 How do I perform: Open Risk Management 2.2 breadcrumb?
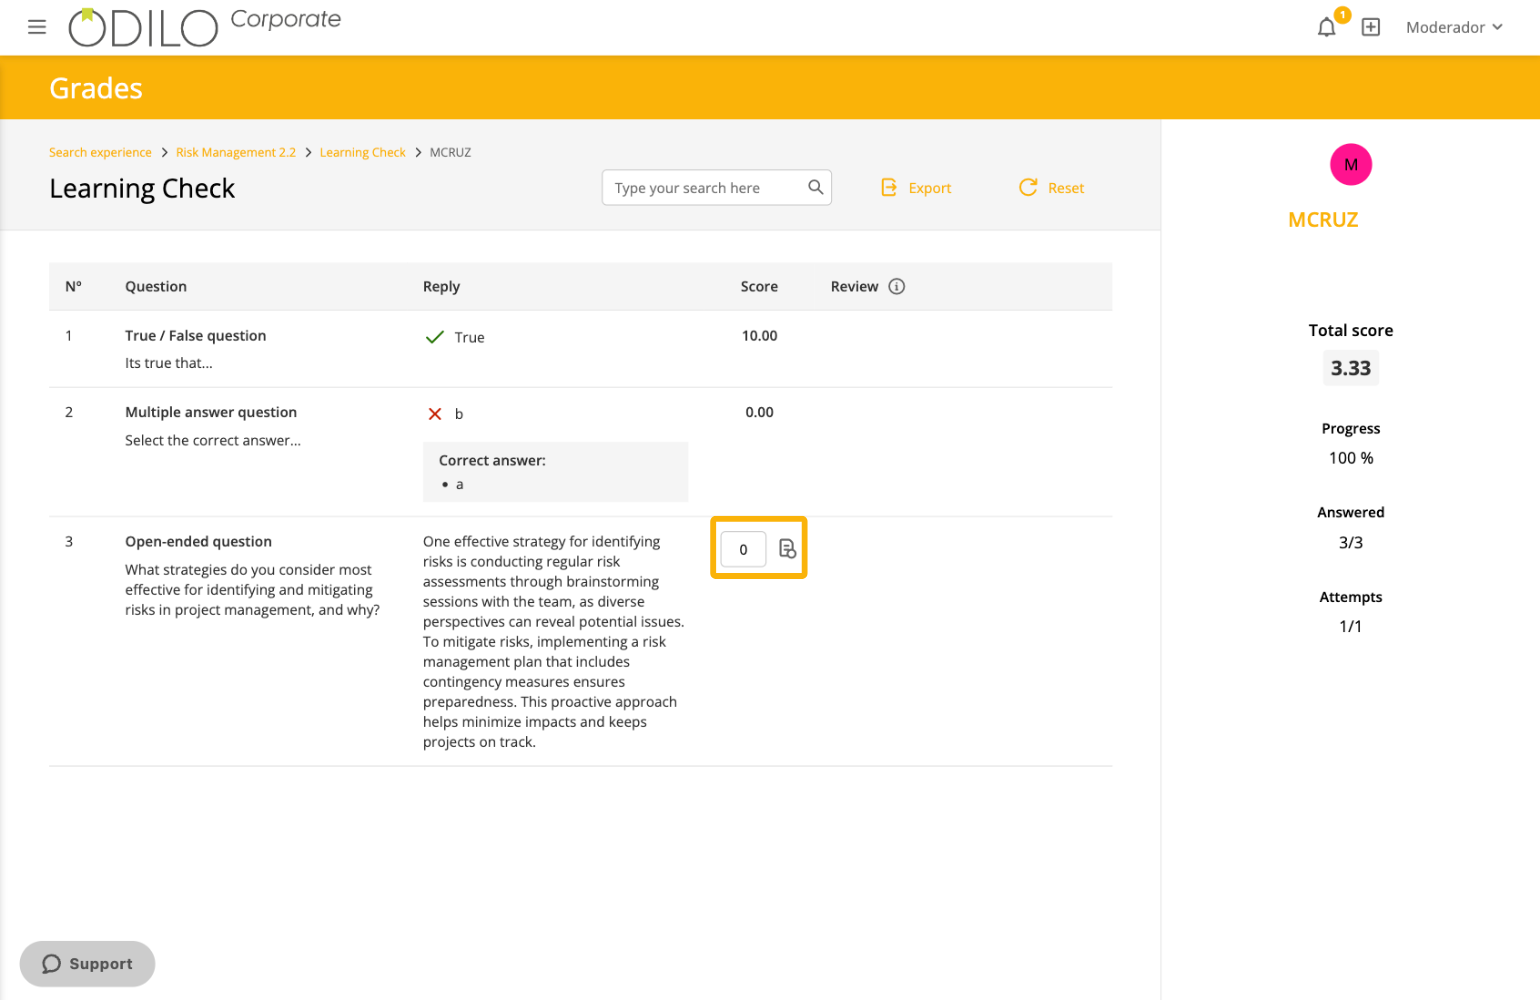pyautogui.click(x=236, y=153)
